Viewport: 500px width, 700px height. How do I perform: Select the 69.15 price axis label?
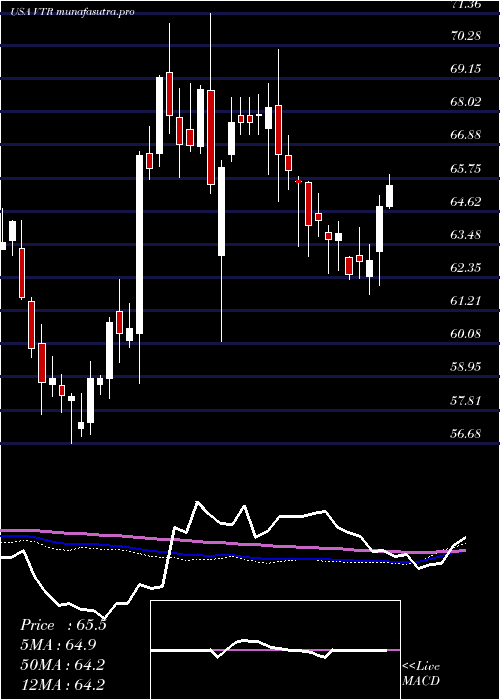pos(466,69)
